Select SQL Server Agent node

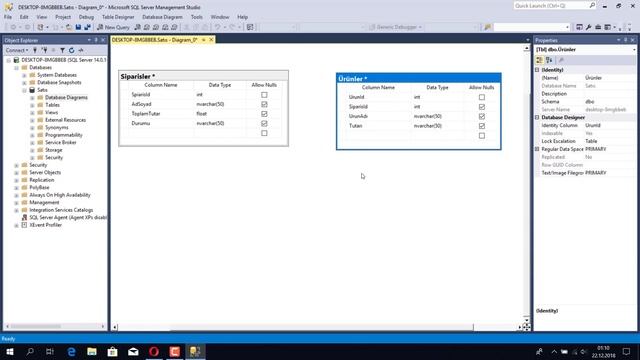[x=67, y=218]
